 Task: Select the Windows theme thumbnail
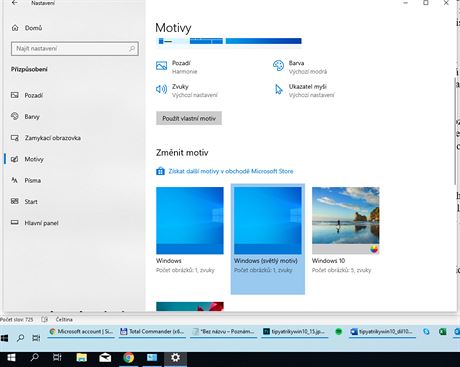tap(190, 221)
